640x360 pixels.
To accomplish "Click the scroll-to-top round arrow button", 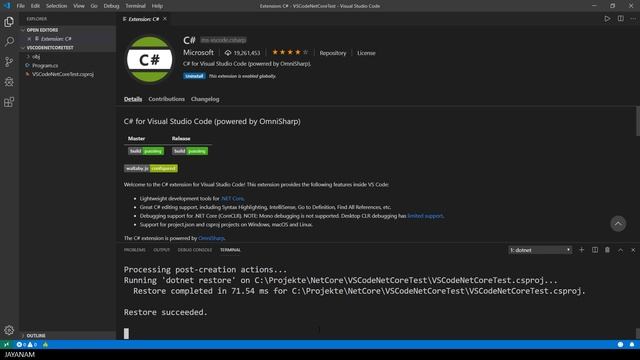I will (x=618, y=224).
